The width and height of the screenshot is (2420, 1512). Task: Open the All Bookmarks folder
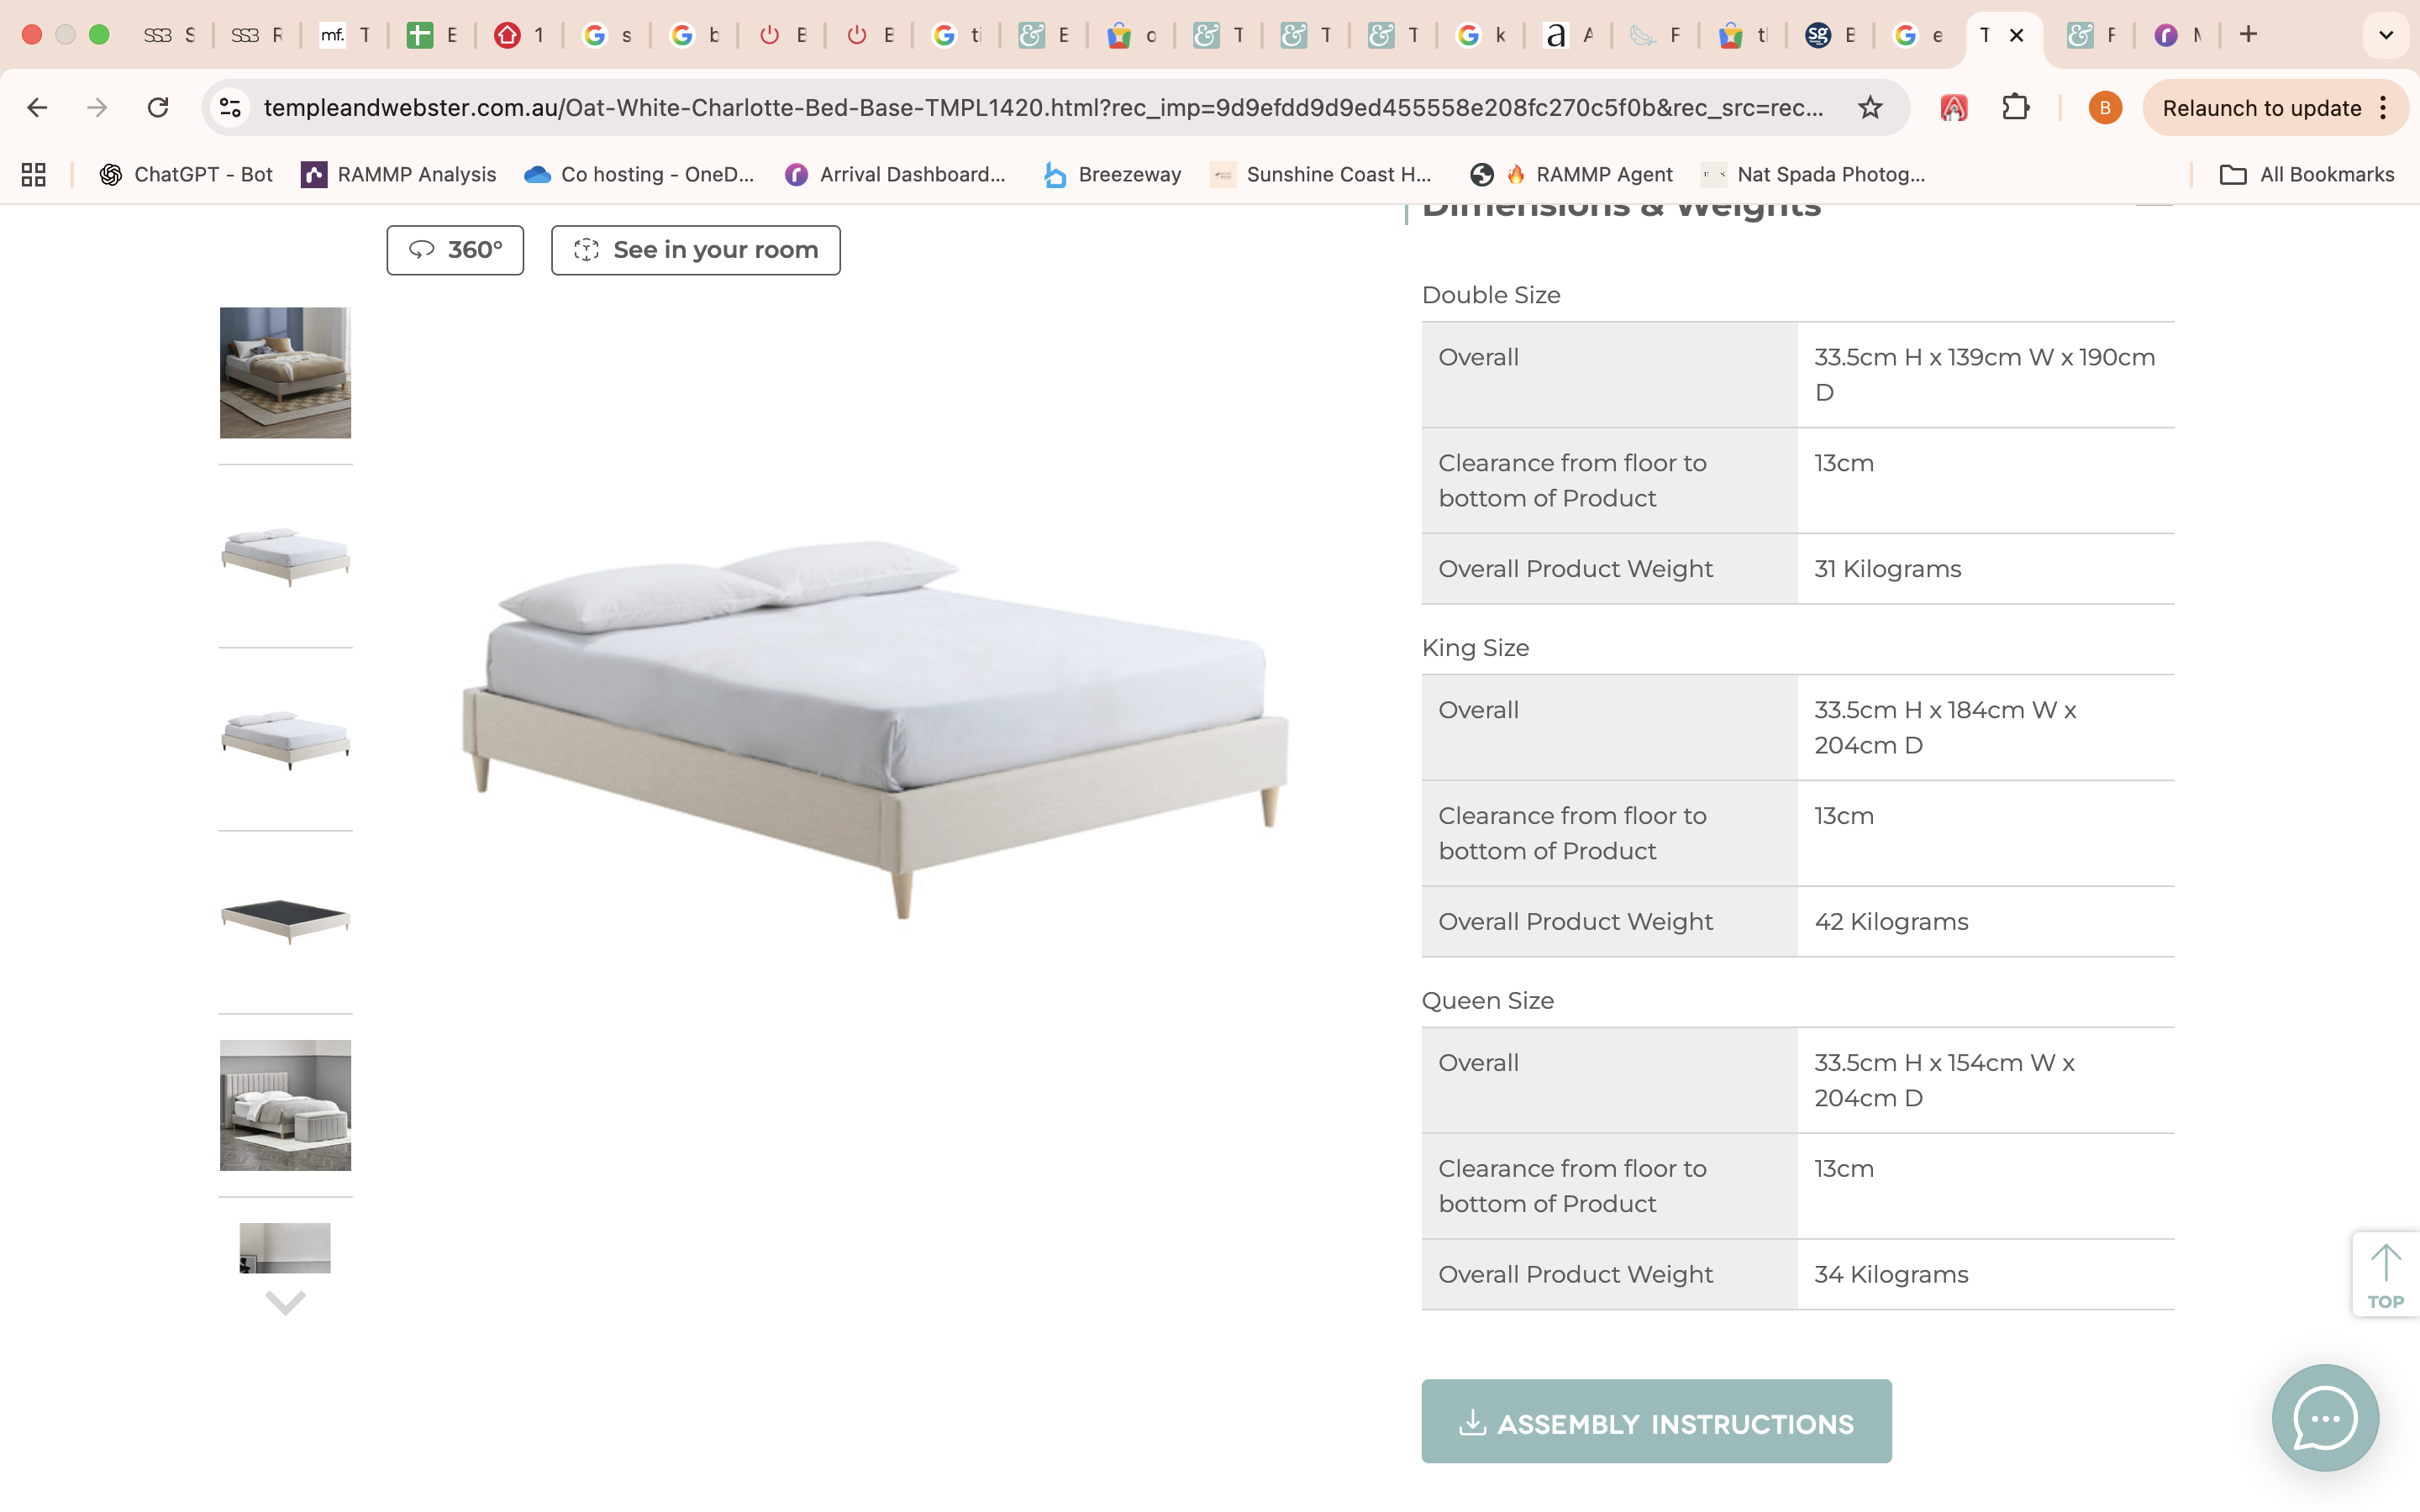pyautogui.click(x=2307, y=174)
